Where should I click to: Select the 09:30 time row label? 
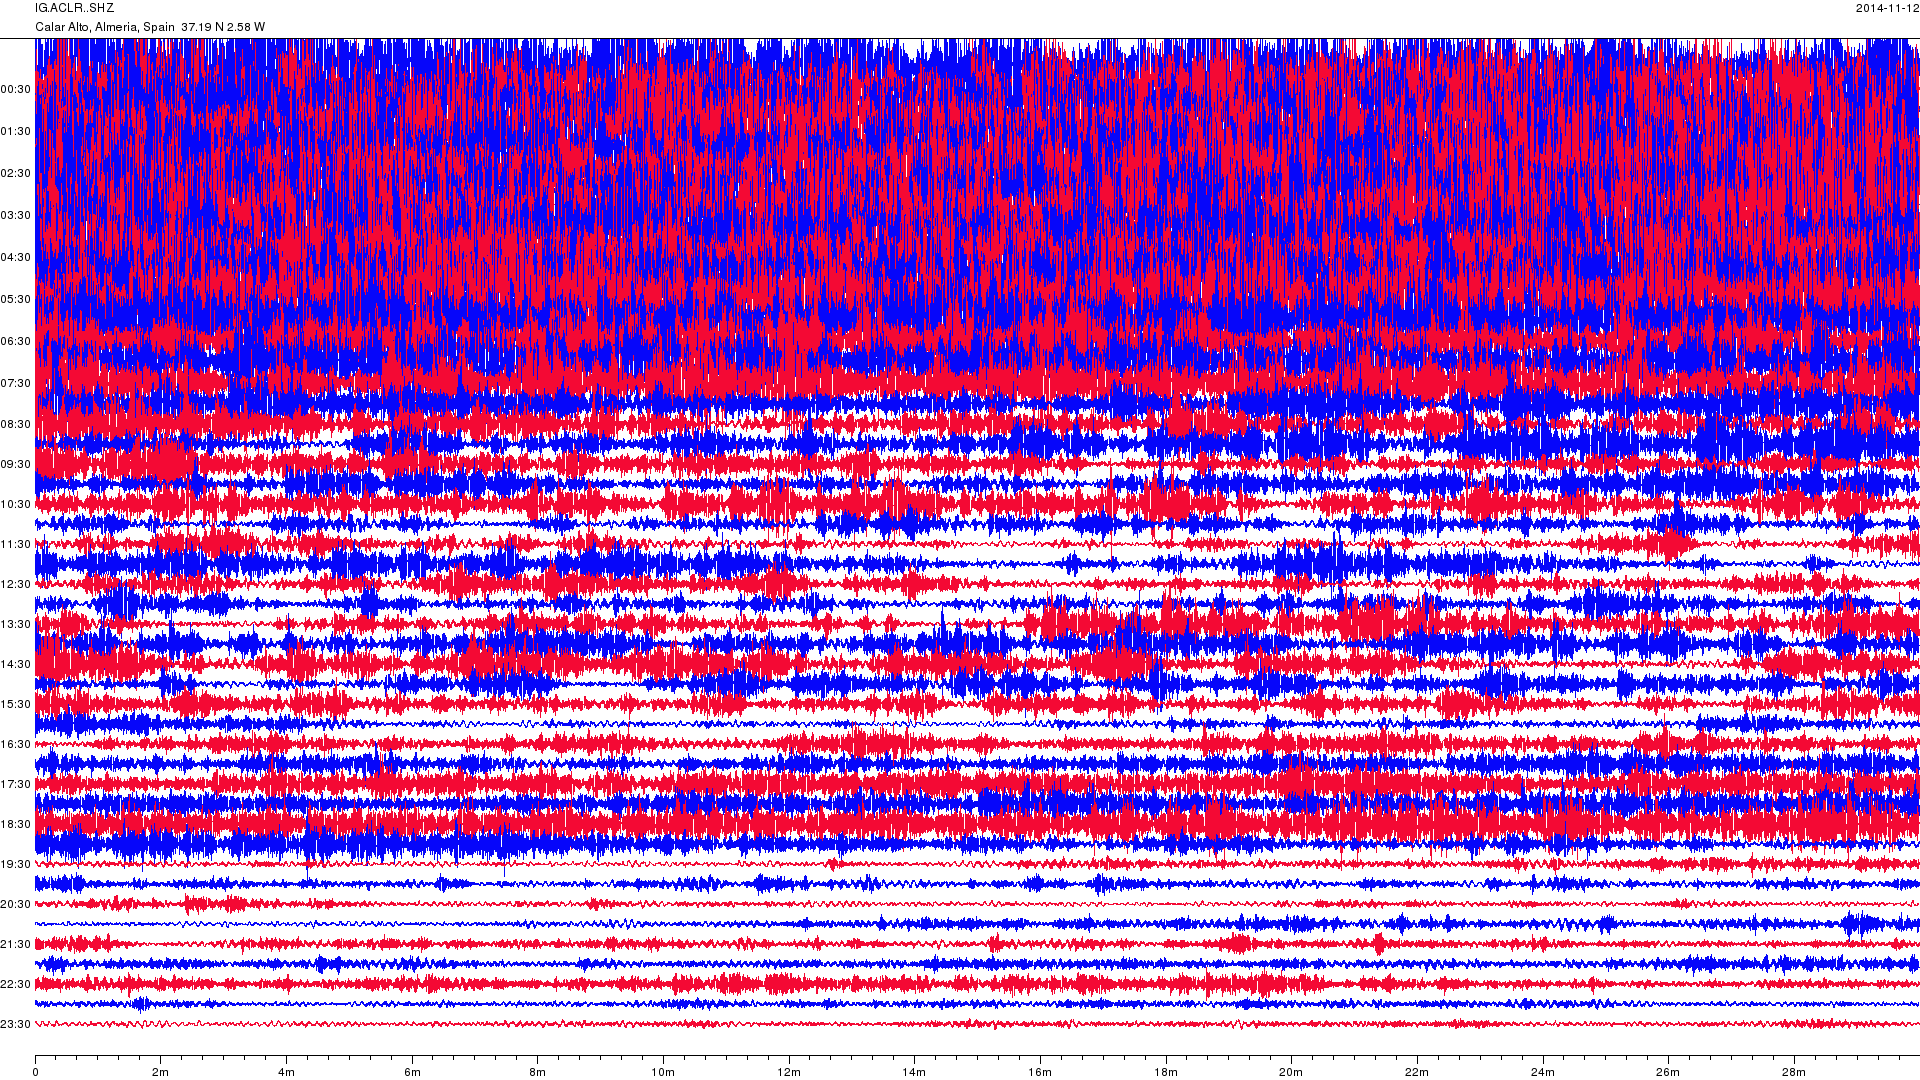click(x=16, y=465)
